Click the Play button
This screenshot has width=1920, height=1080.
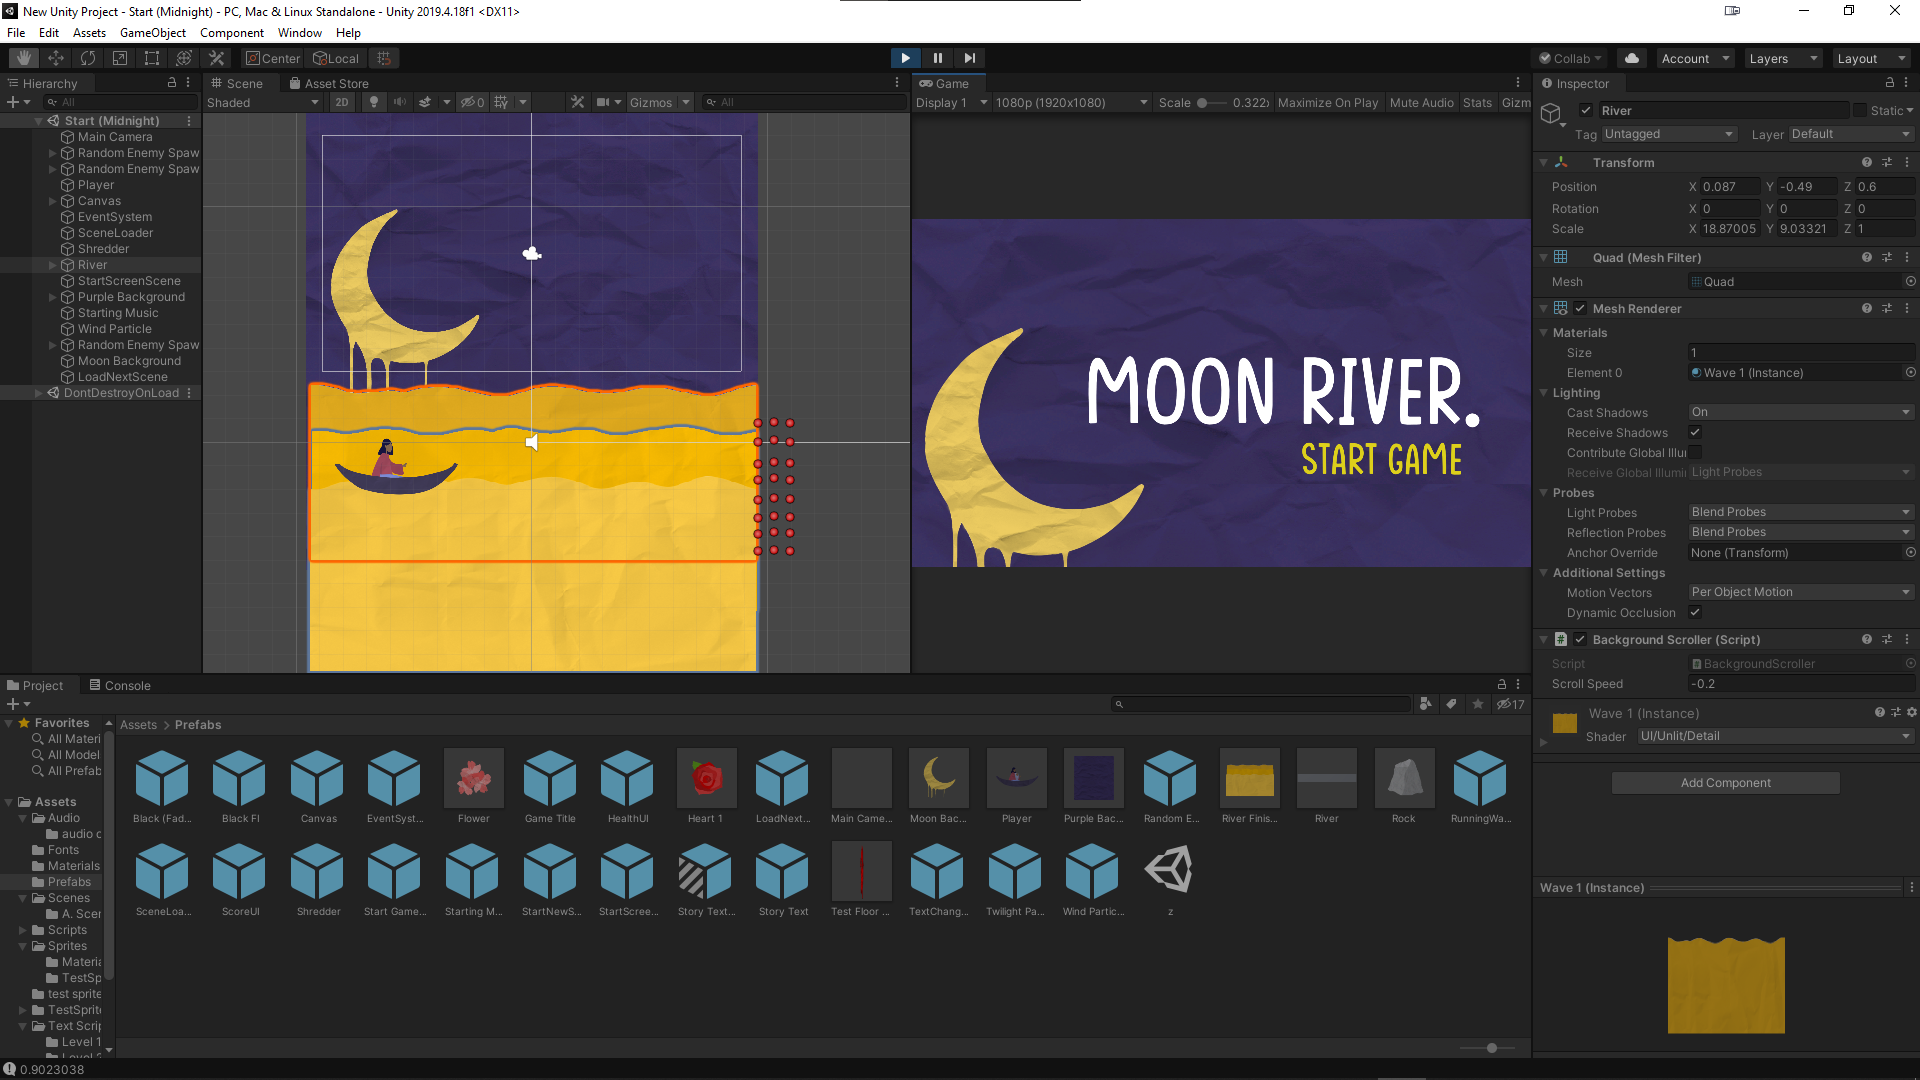[x=905, y=58]
